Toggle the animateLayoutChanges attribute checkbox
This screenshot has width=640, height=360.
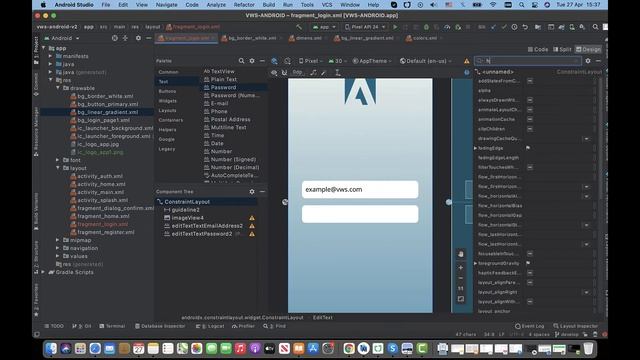529,109
